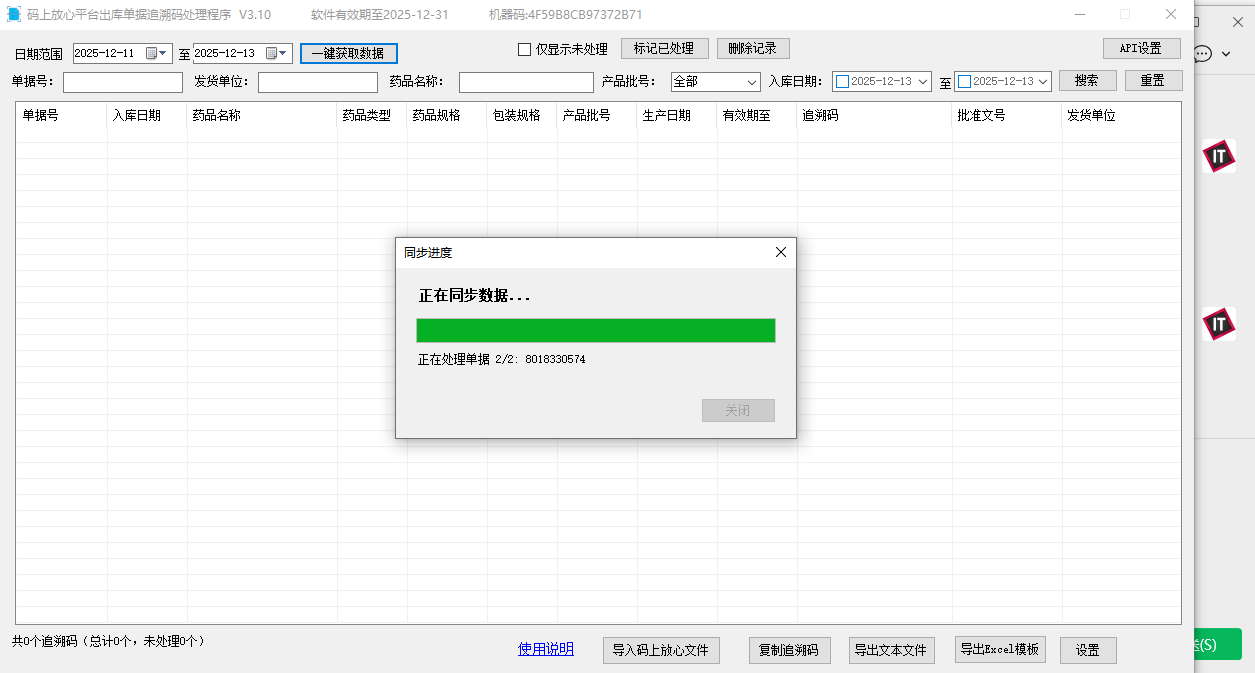The image size is (1255, 673).
Task: Focus the 发货单位 input field
Action: click(x=318, y=82)
